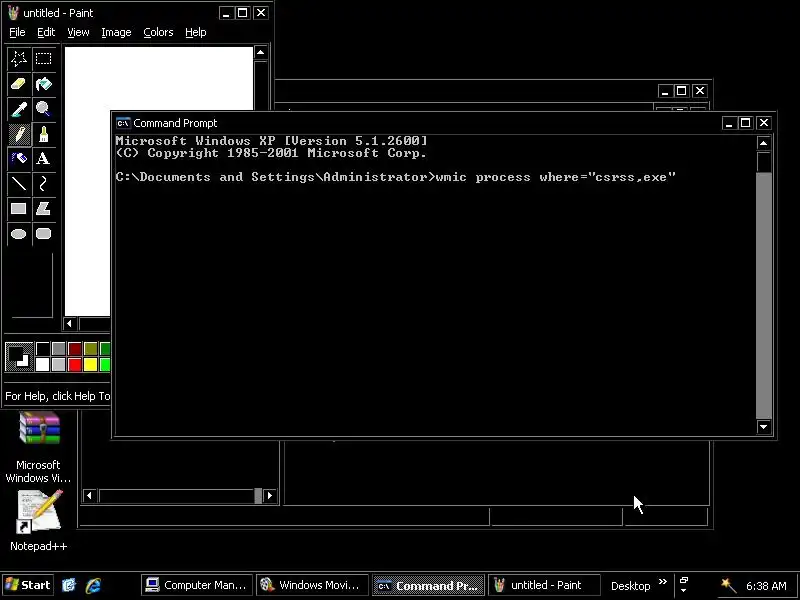
Task: Choose the Eraser tool in Paint
Action: click(19, 84)
